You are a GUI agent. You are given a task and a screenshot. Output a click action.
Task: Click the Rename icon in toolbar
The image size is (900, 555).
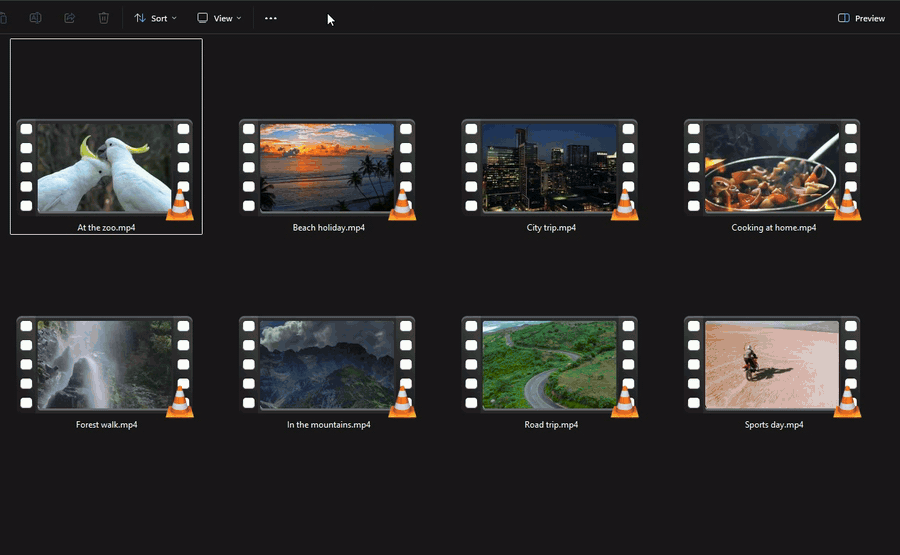coord(35,18)
